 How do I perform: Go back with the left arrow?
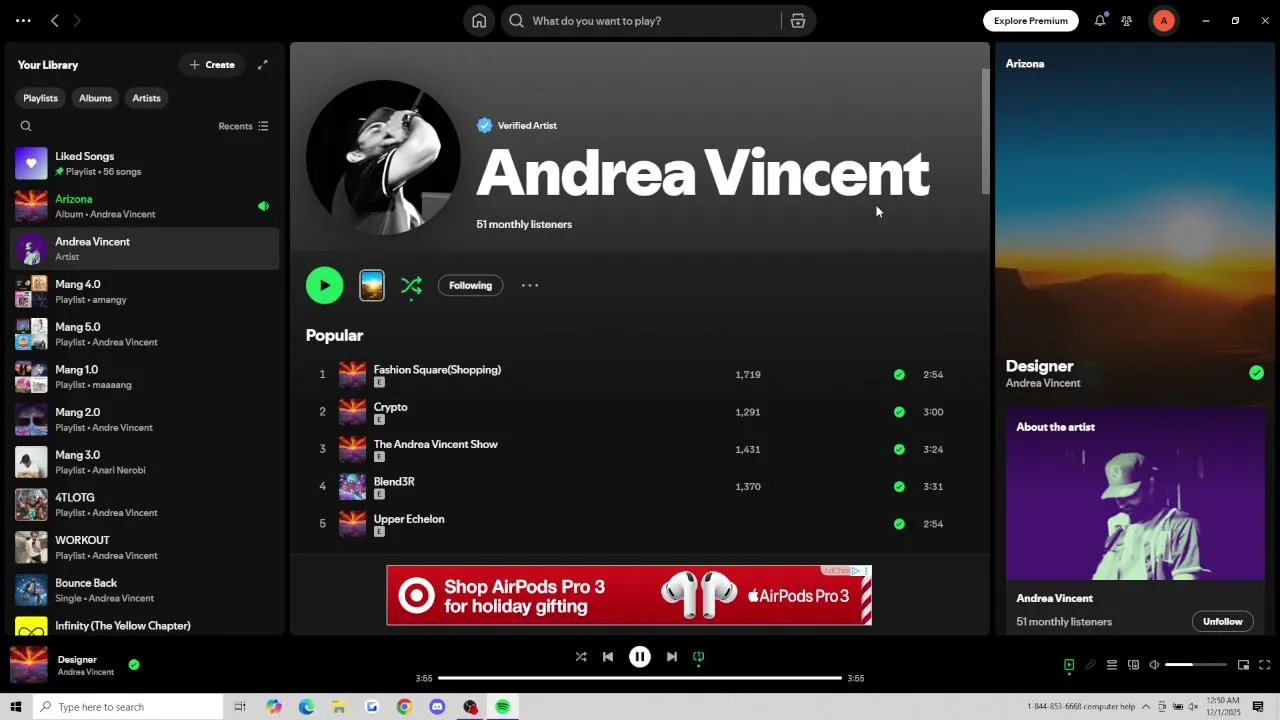[x=55, y=21]
